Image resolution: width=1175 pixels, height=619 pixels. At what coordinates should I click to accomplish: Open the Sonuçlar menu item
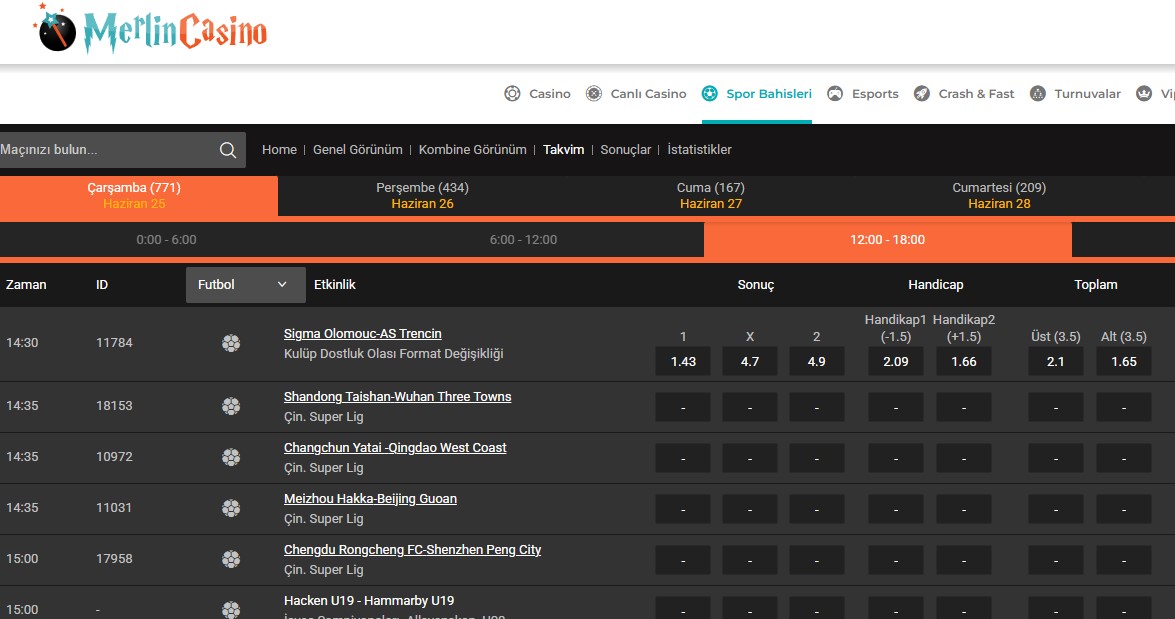point(625,150)
